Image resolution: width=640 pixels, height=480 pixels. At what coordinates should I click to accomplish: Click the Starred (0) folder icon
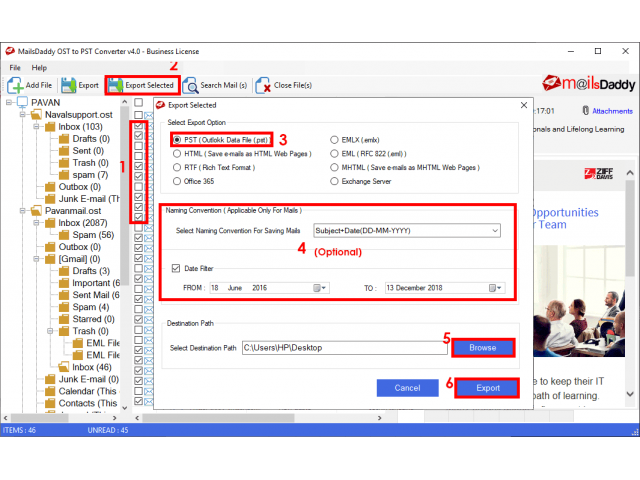[64, 319]
